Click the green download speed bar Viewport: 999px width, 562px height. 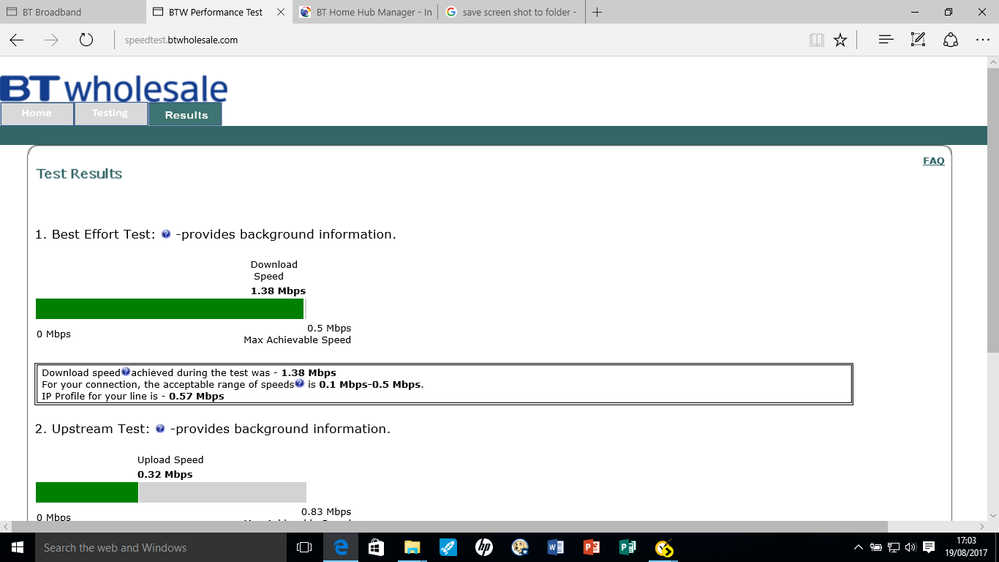click(x=169, y=309)
